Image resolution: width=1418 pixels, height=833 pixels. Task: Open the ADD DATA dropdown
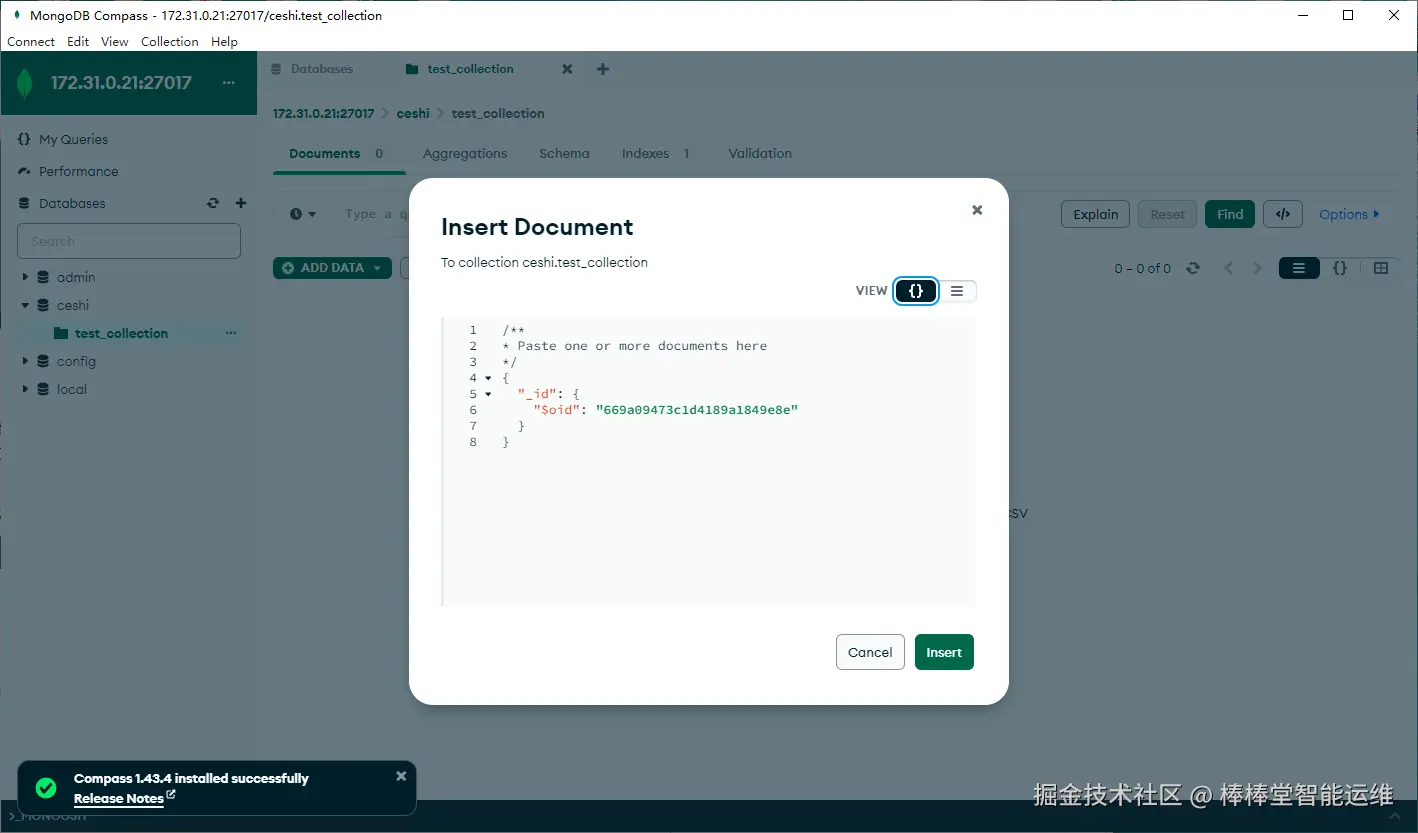[x=332, y=268]
